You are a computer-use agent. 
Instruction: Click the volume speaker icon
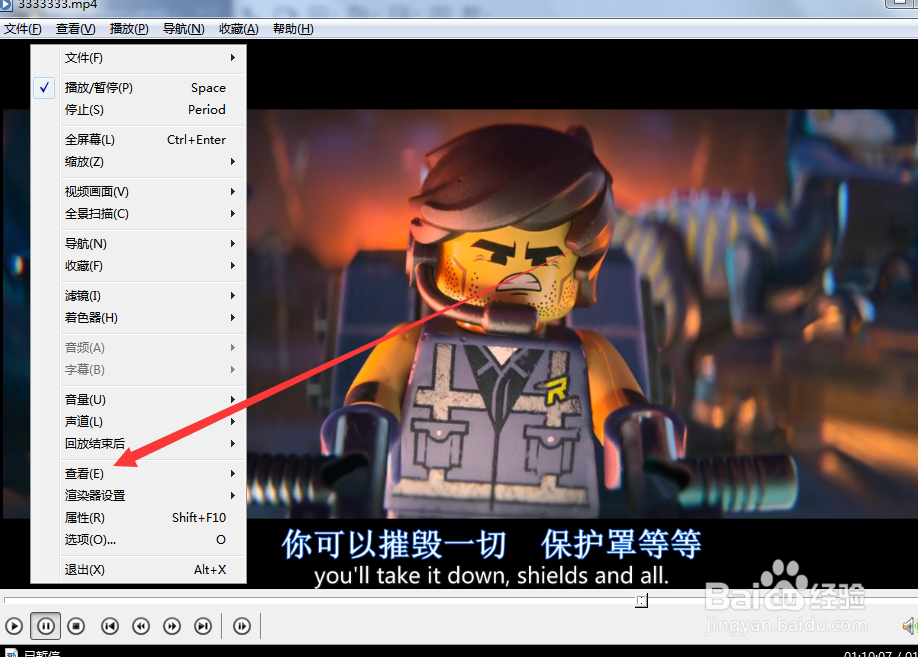[910, 626]
